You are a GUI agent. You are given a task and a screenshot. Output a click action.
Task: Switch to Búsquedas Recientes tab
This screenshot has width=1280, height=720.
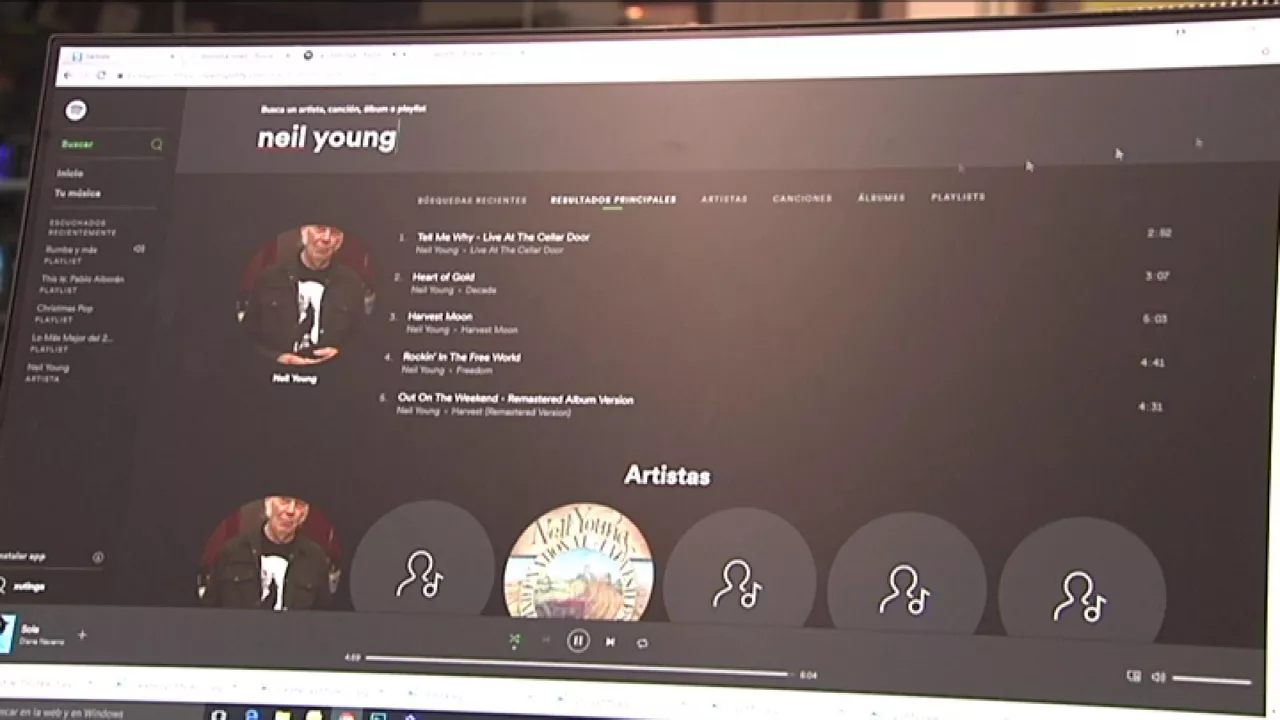[x=471, y=200]
